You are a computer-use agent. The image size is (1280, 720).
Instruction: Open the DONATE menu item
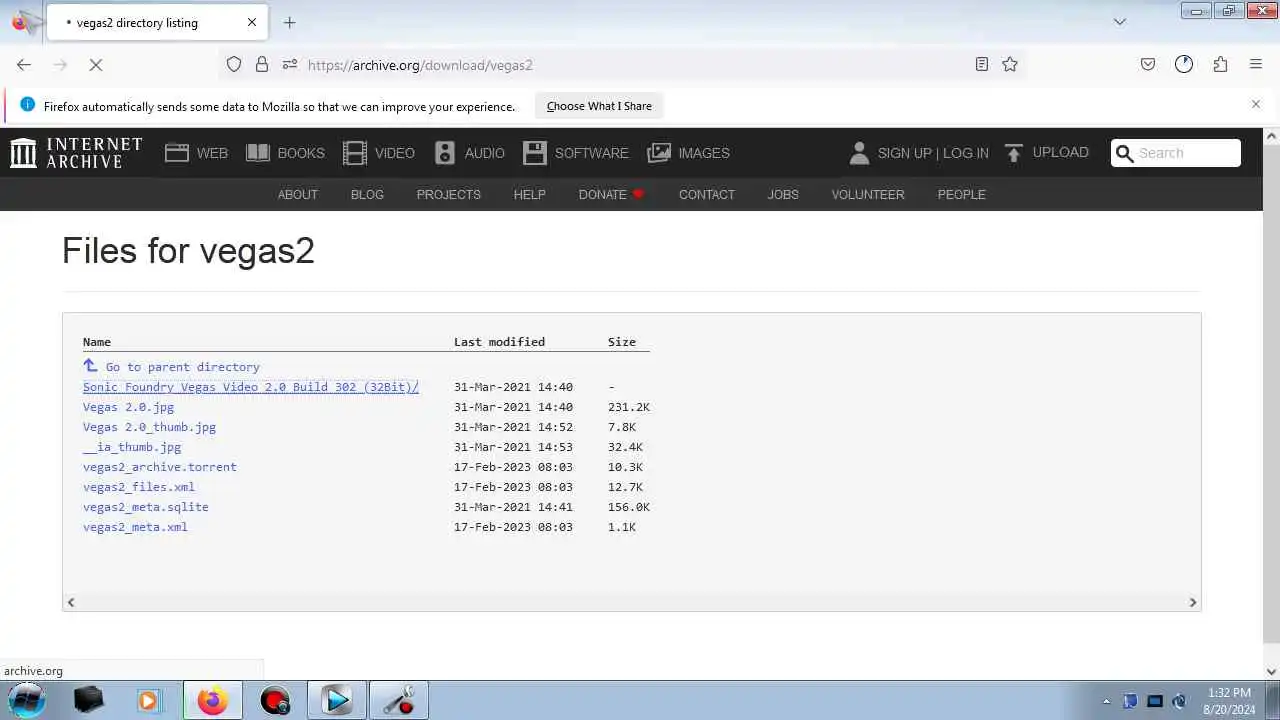611,194
